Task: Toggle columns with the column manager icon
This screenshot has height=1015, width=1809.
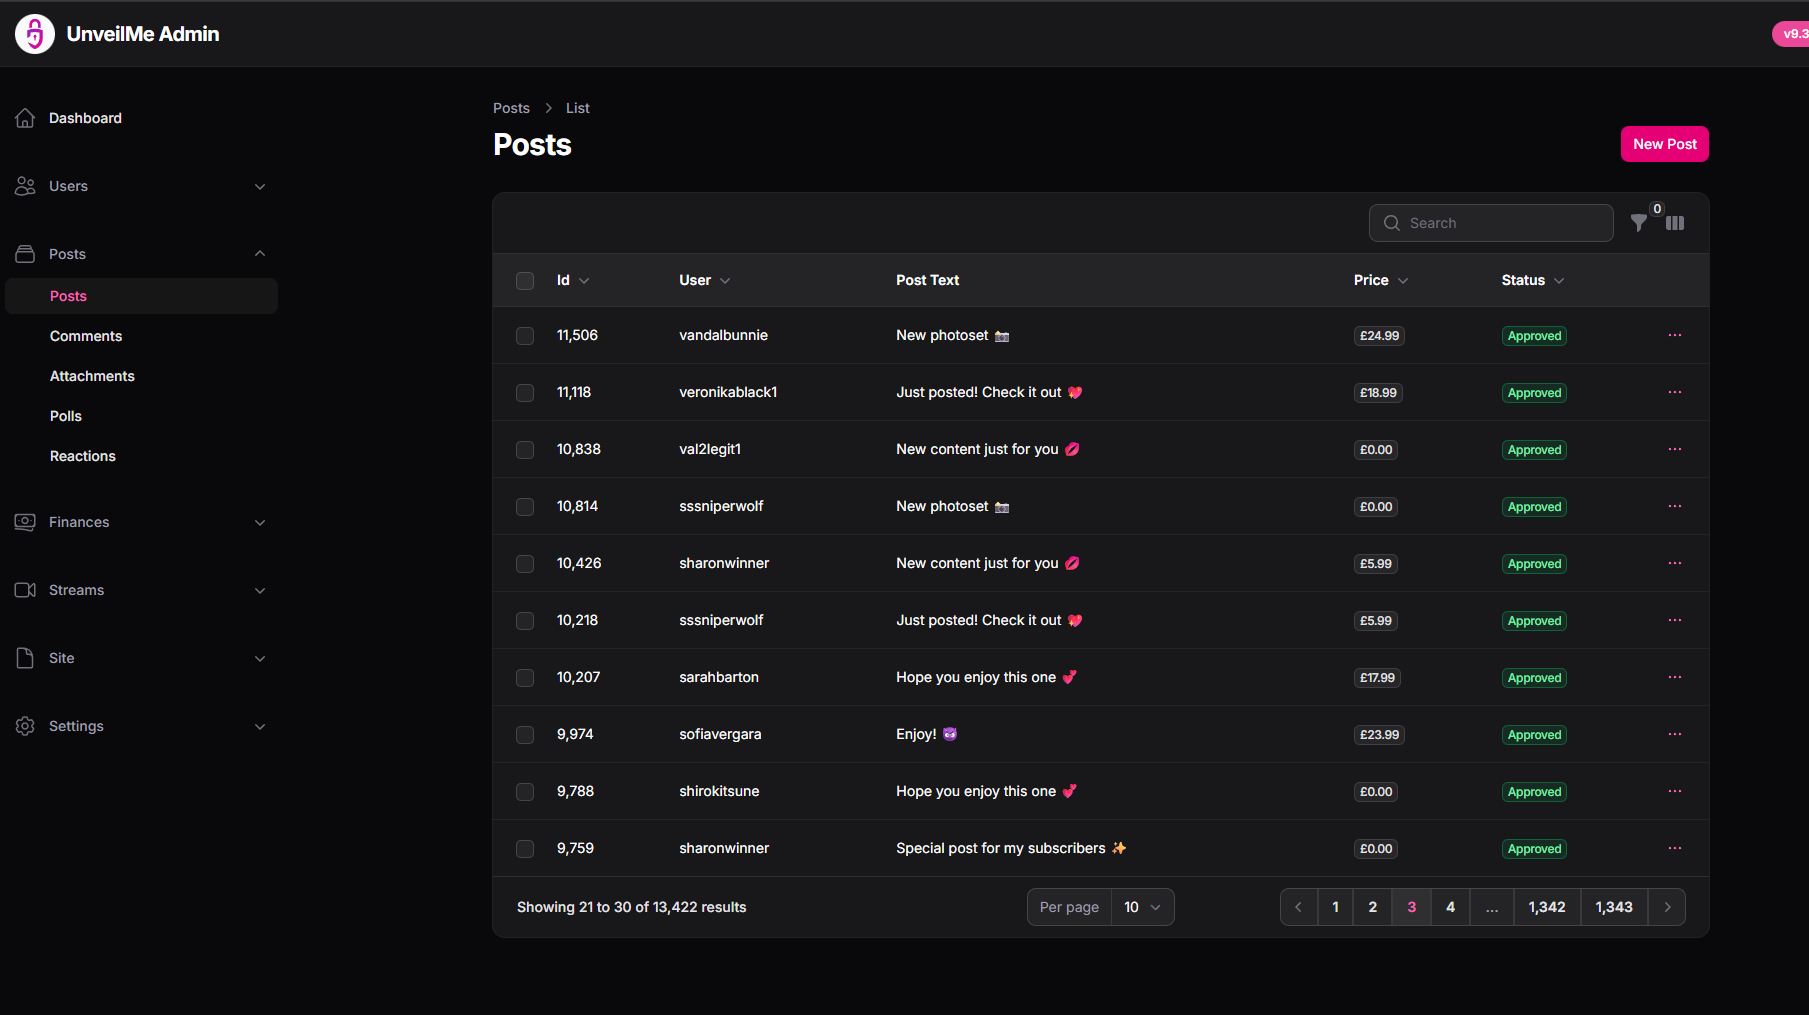Action: pos(1675,223)
